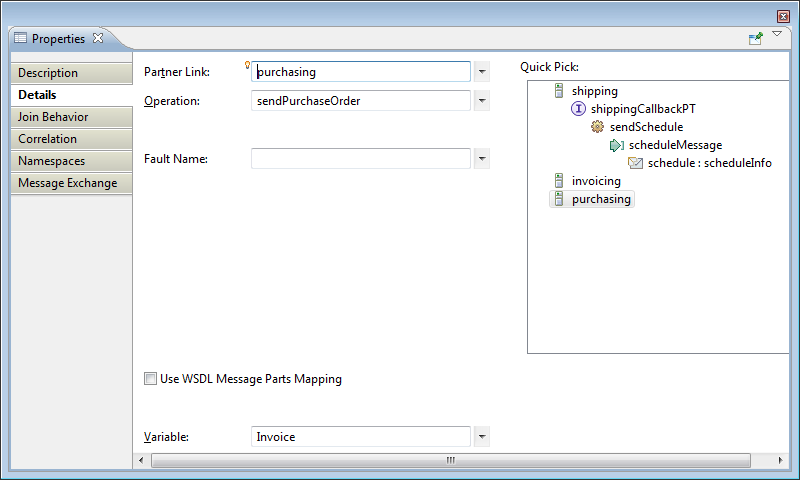The image size is (800, 480).
Task: Click the shipping partner link icon
Action: 559,91
